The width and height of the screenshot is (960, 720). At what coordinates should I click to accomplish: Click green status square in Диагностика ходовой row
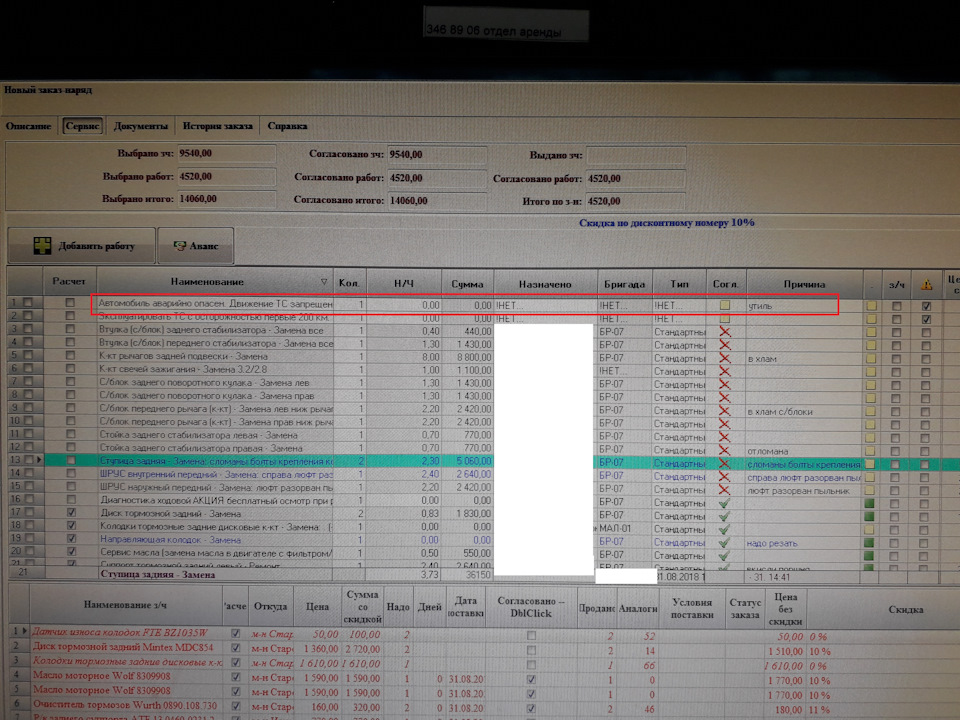[869, 503]
